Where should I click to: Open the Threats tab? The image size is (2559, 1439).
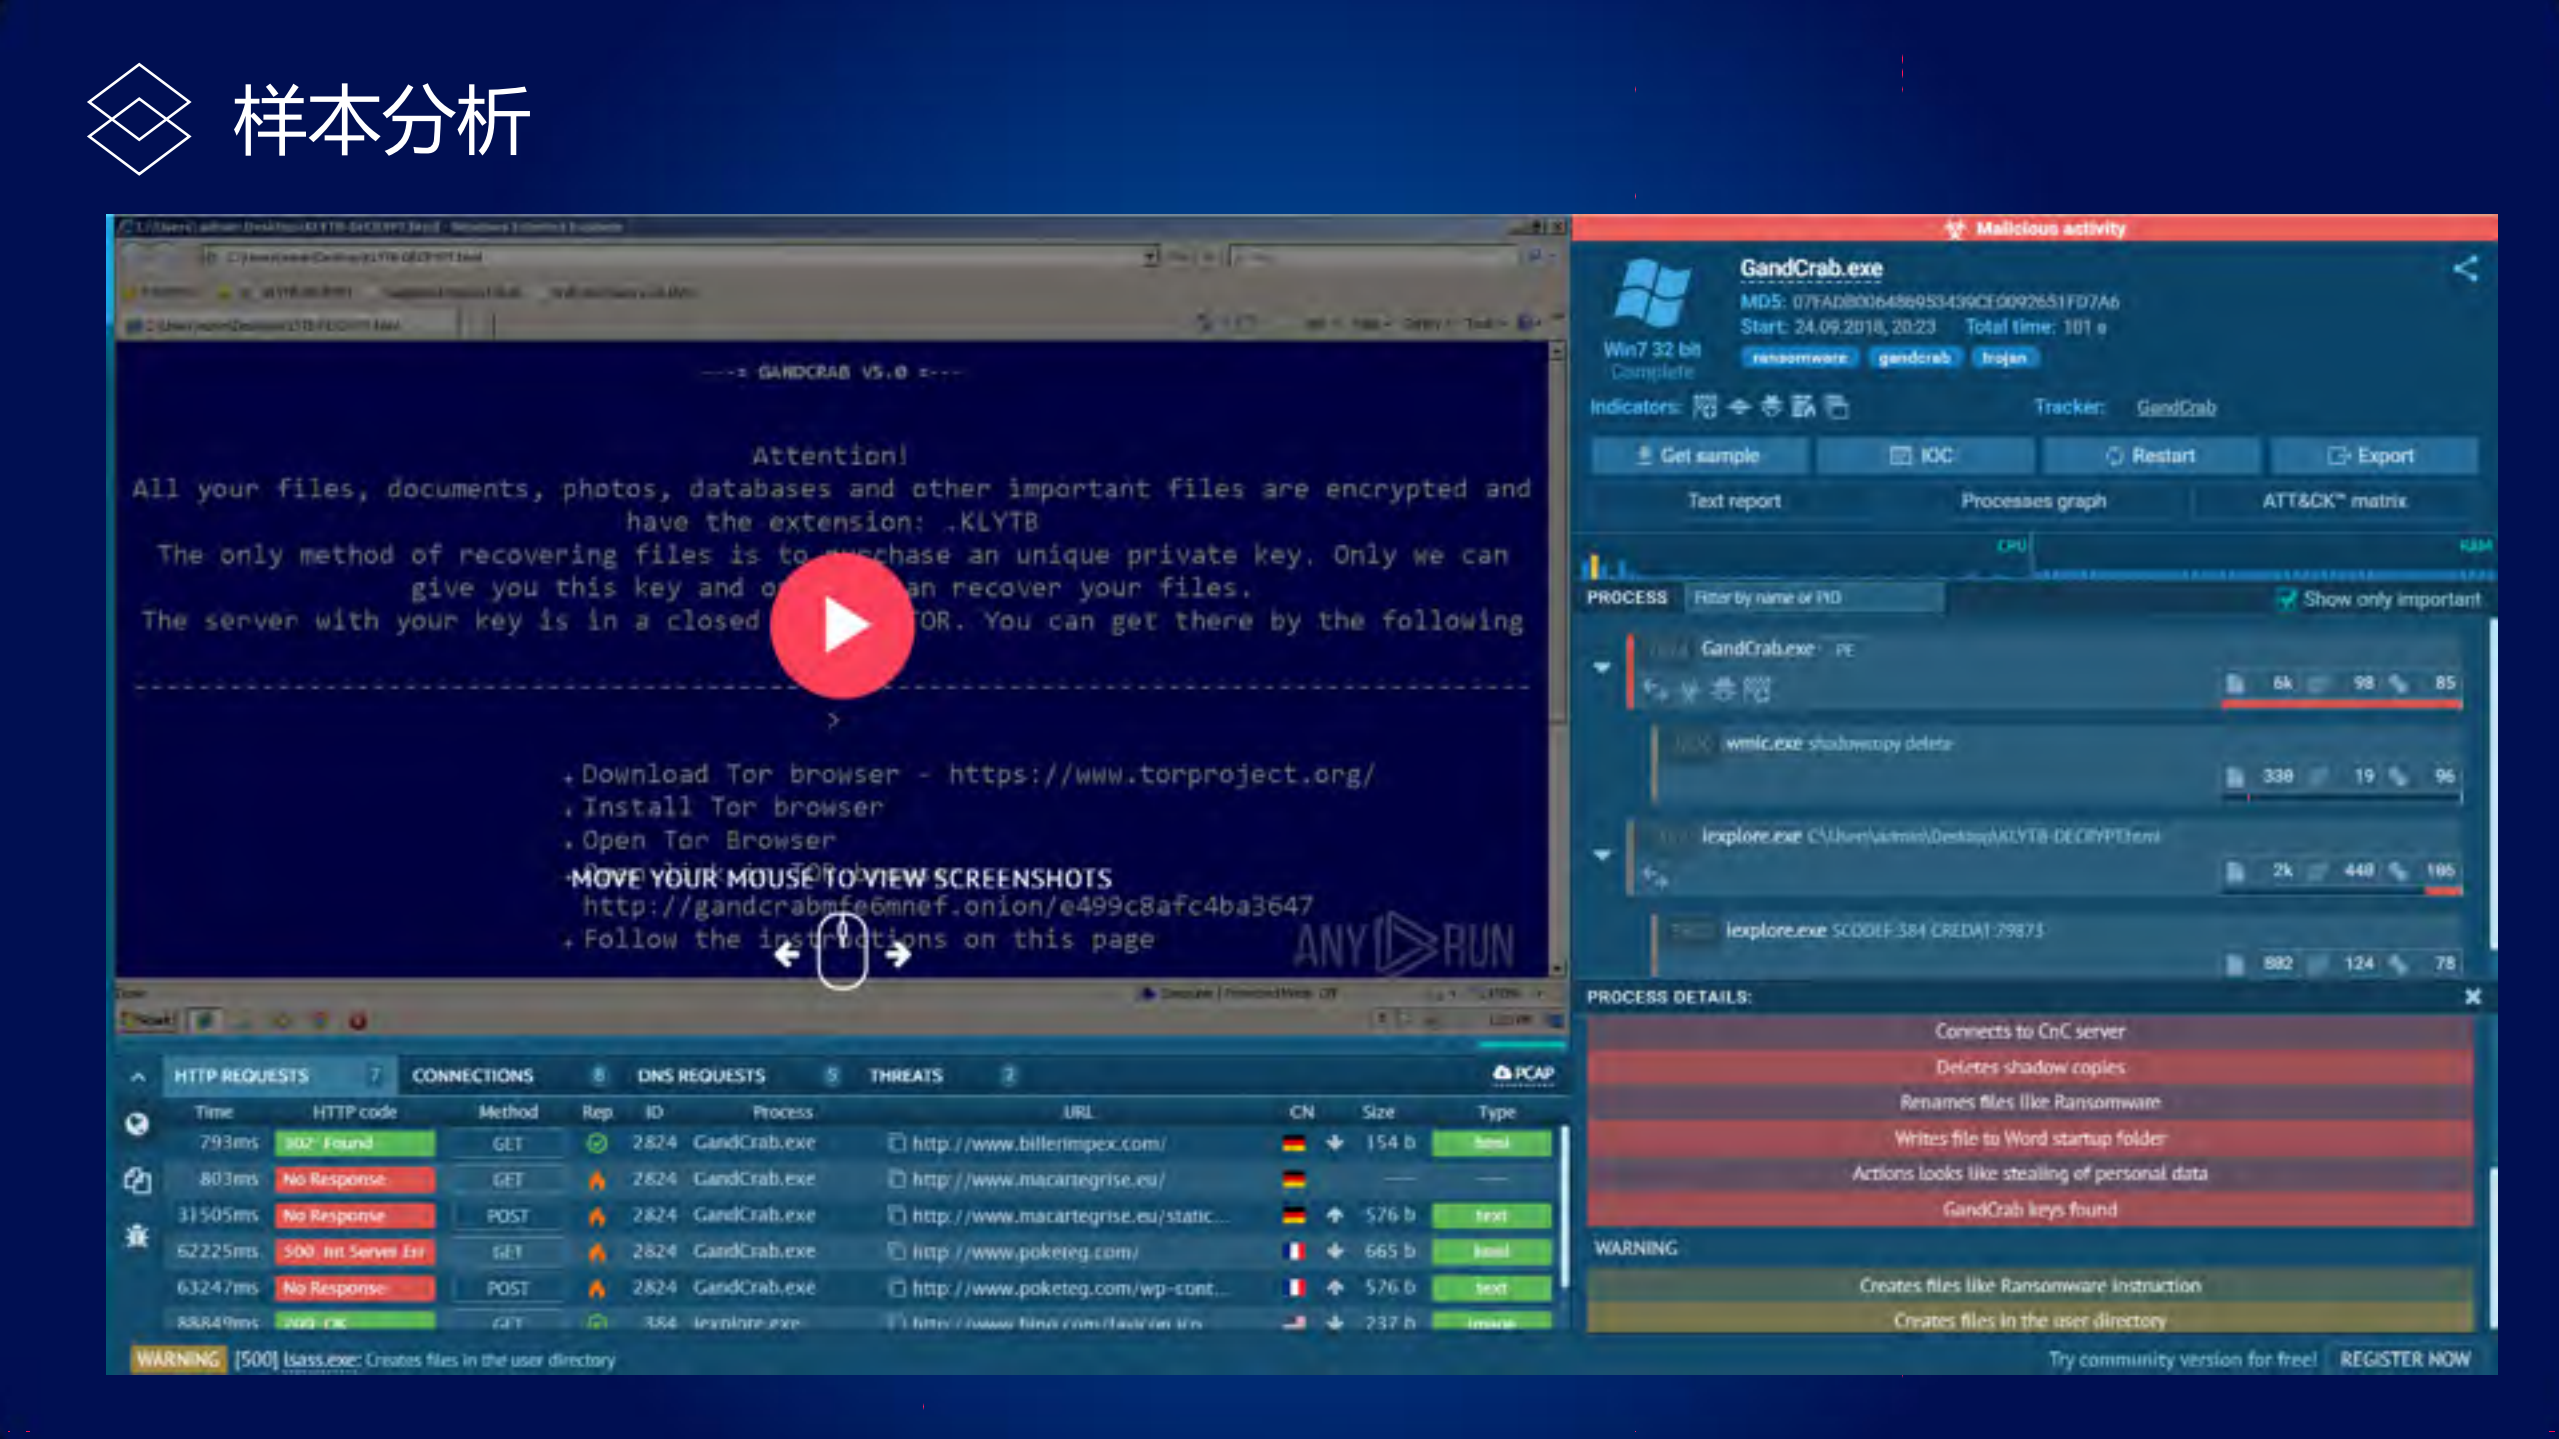click(x=905, y=1076)
